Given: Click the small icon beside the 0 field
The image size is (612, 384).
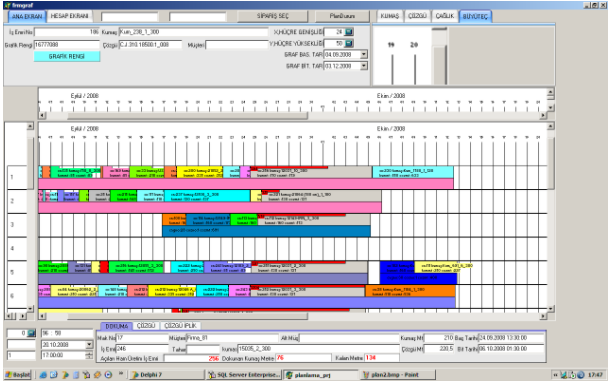Looking at the screenshot, I should 31,333.
